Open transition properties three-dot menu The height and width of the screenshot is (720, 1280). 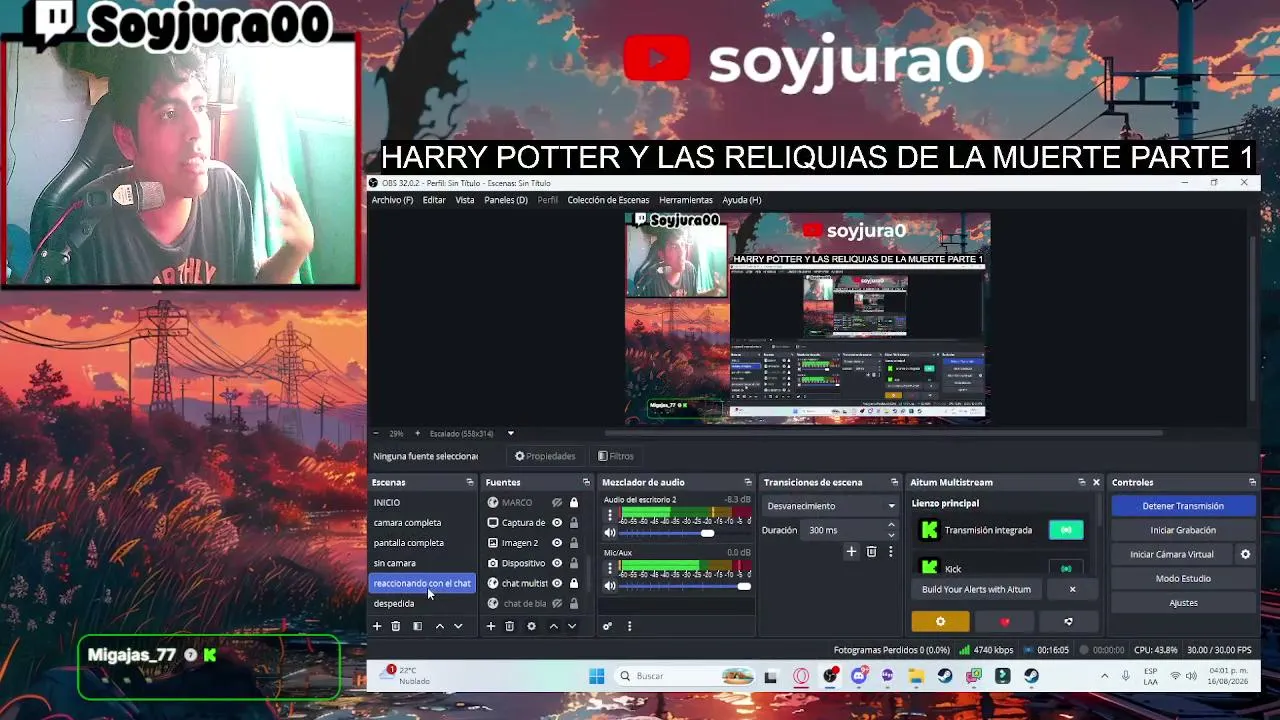point(890,551)
